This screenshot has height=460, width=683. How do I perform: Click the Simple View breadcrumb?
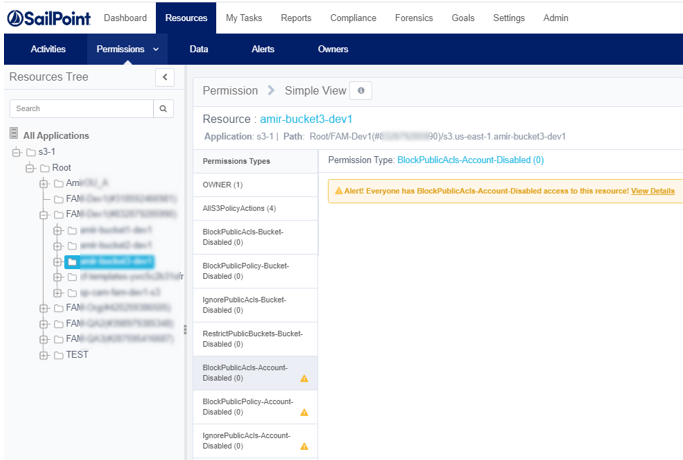315,91
